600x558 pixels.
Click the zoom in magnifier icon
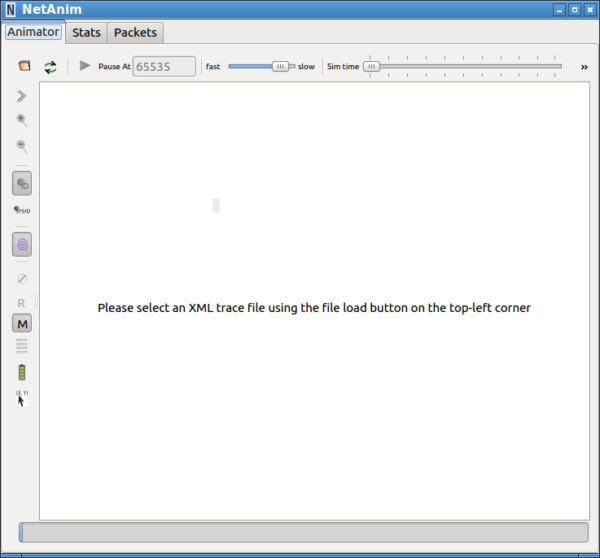coord(22,121)
